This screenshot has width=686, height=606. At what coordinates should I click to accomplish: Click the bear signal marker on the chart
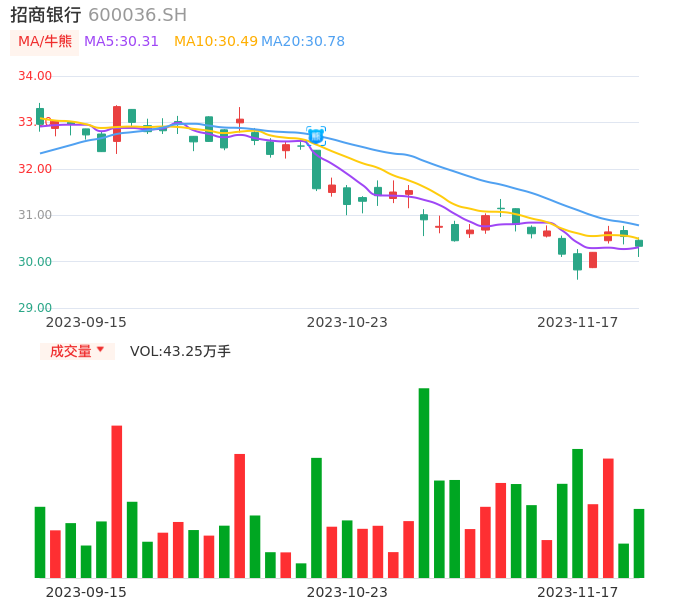[316, 136]
